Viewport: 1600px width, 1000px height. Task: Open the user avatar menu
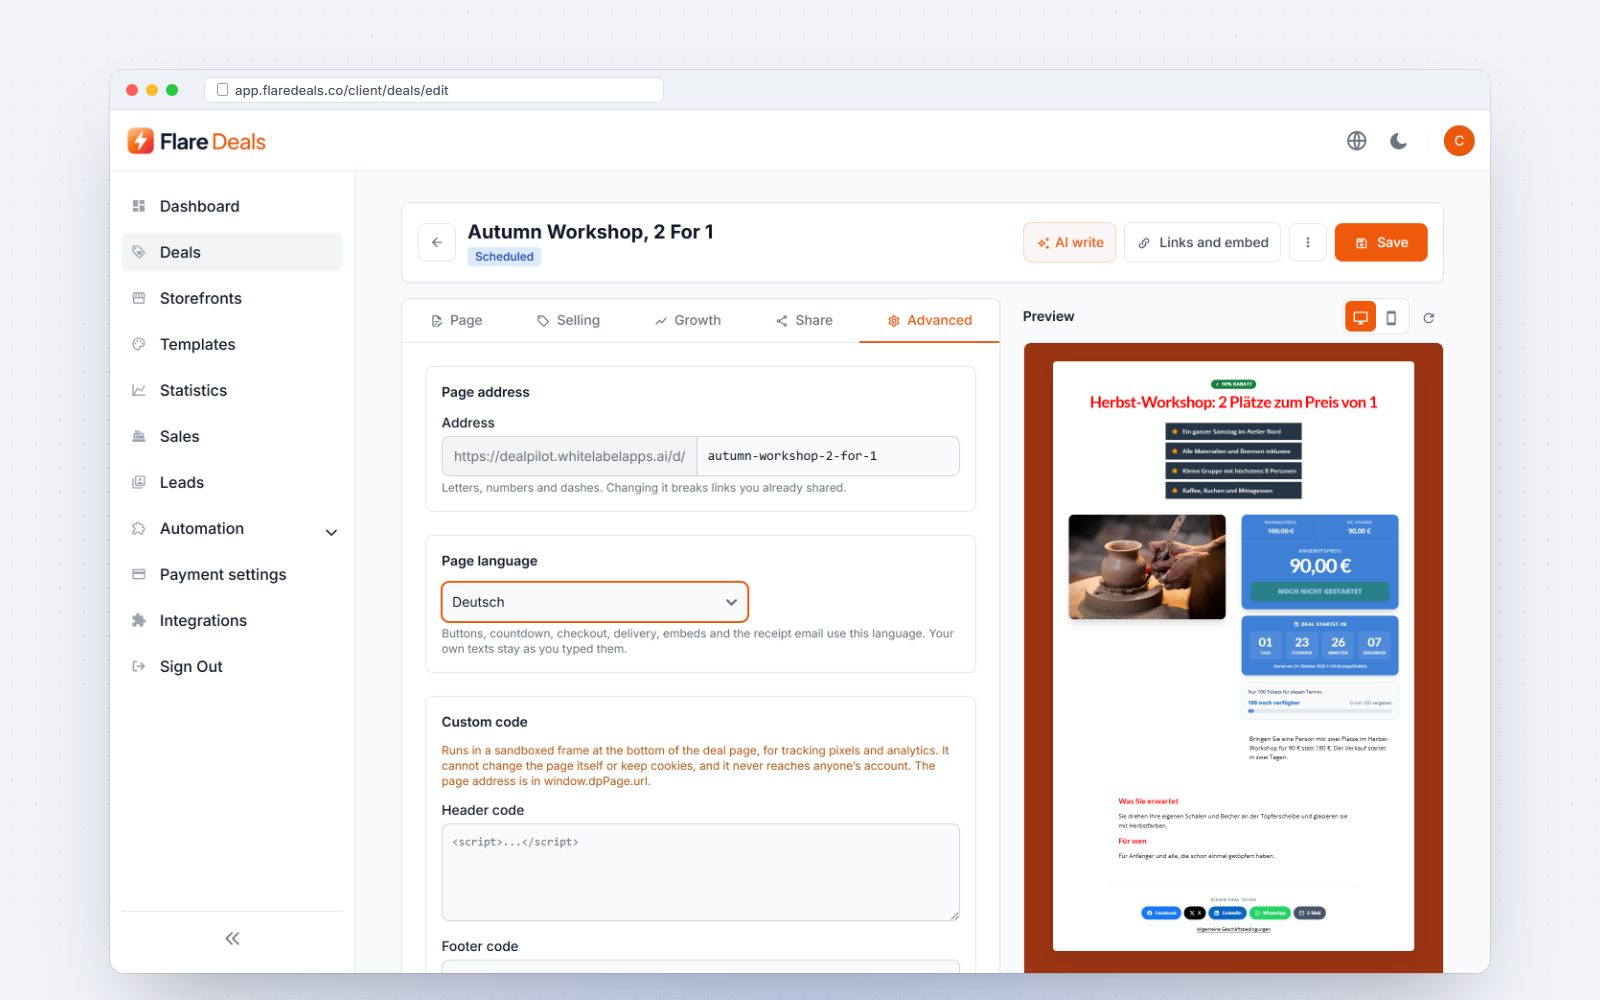tap(1459, 141)
